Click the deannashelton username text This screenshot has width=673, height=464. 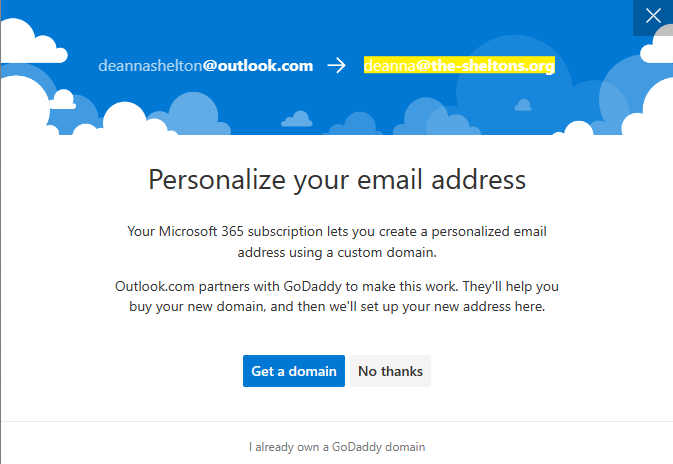coord(150,66)
